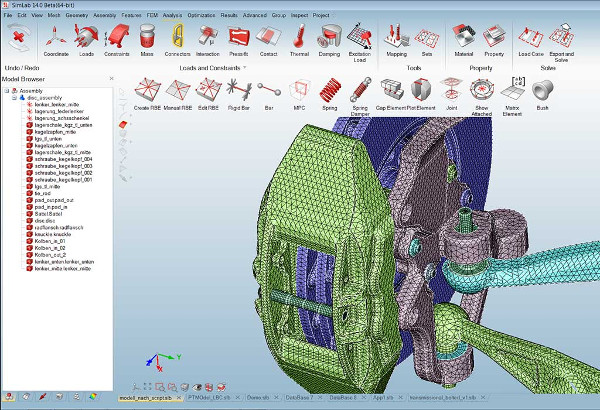Click the Export and Solve icon
This screenshot has height=410, width=600.
(561, 40)
